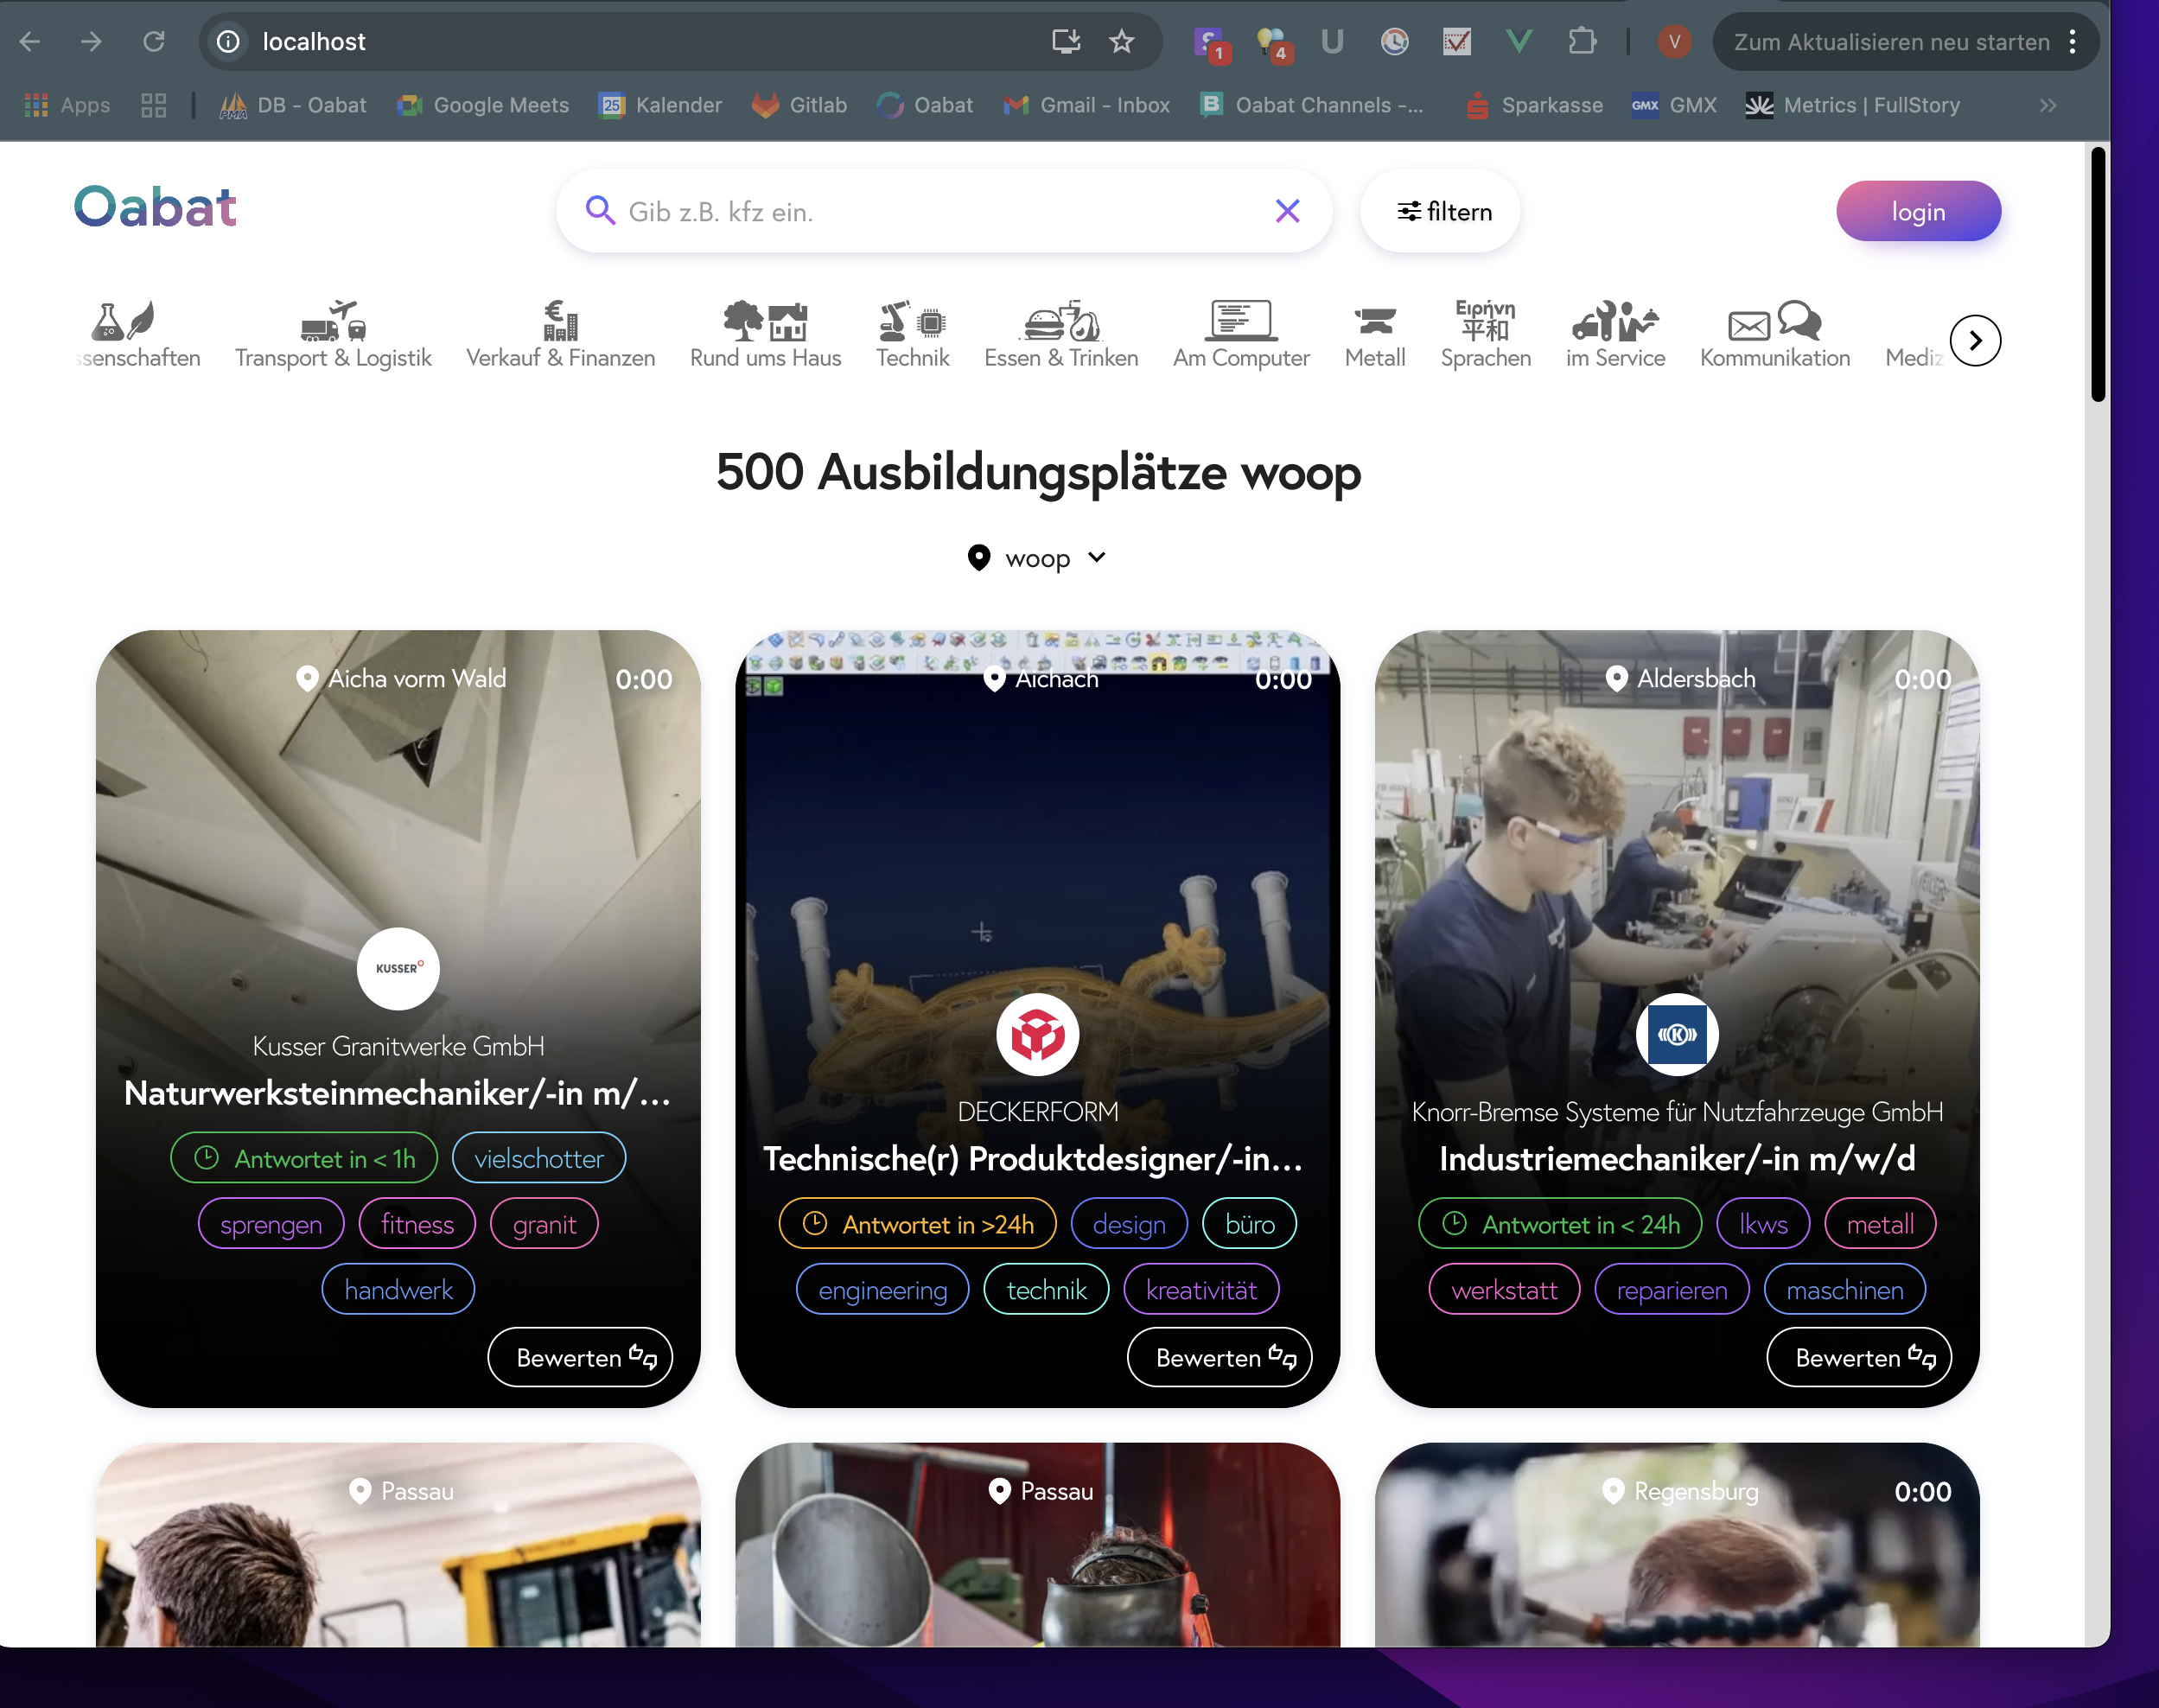This screenshot has width=2159, height=1708.
Task: Click the next arrow to scroll categories
Action: click(x=1975, y=338)
